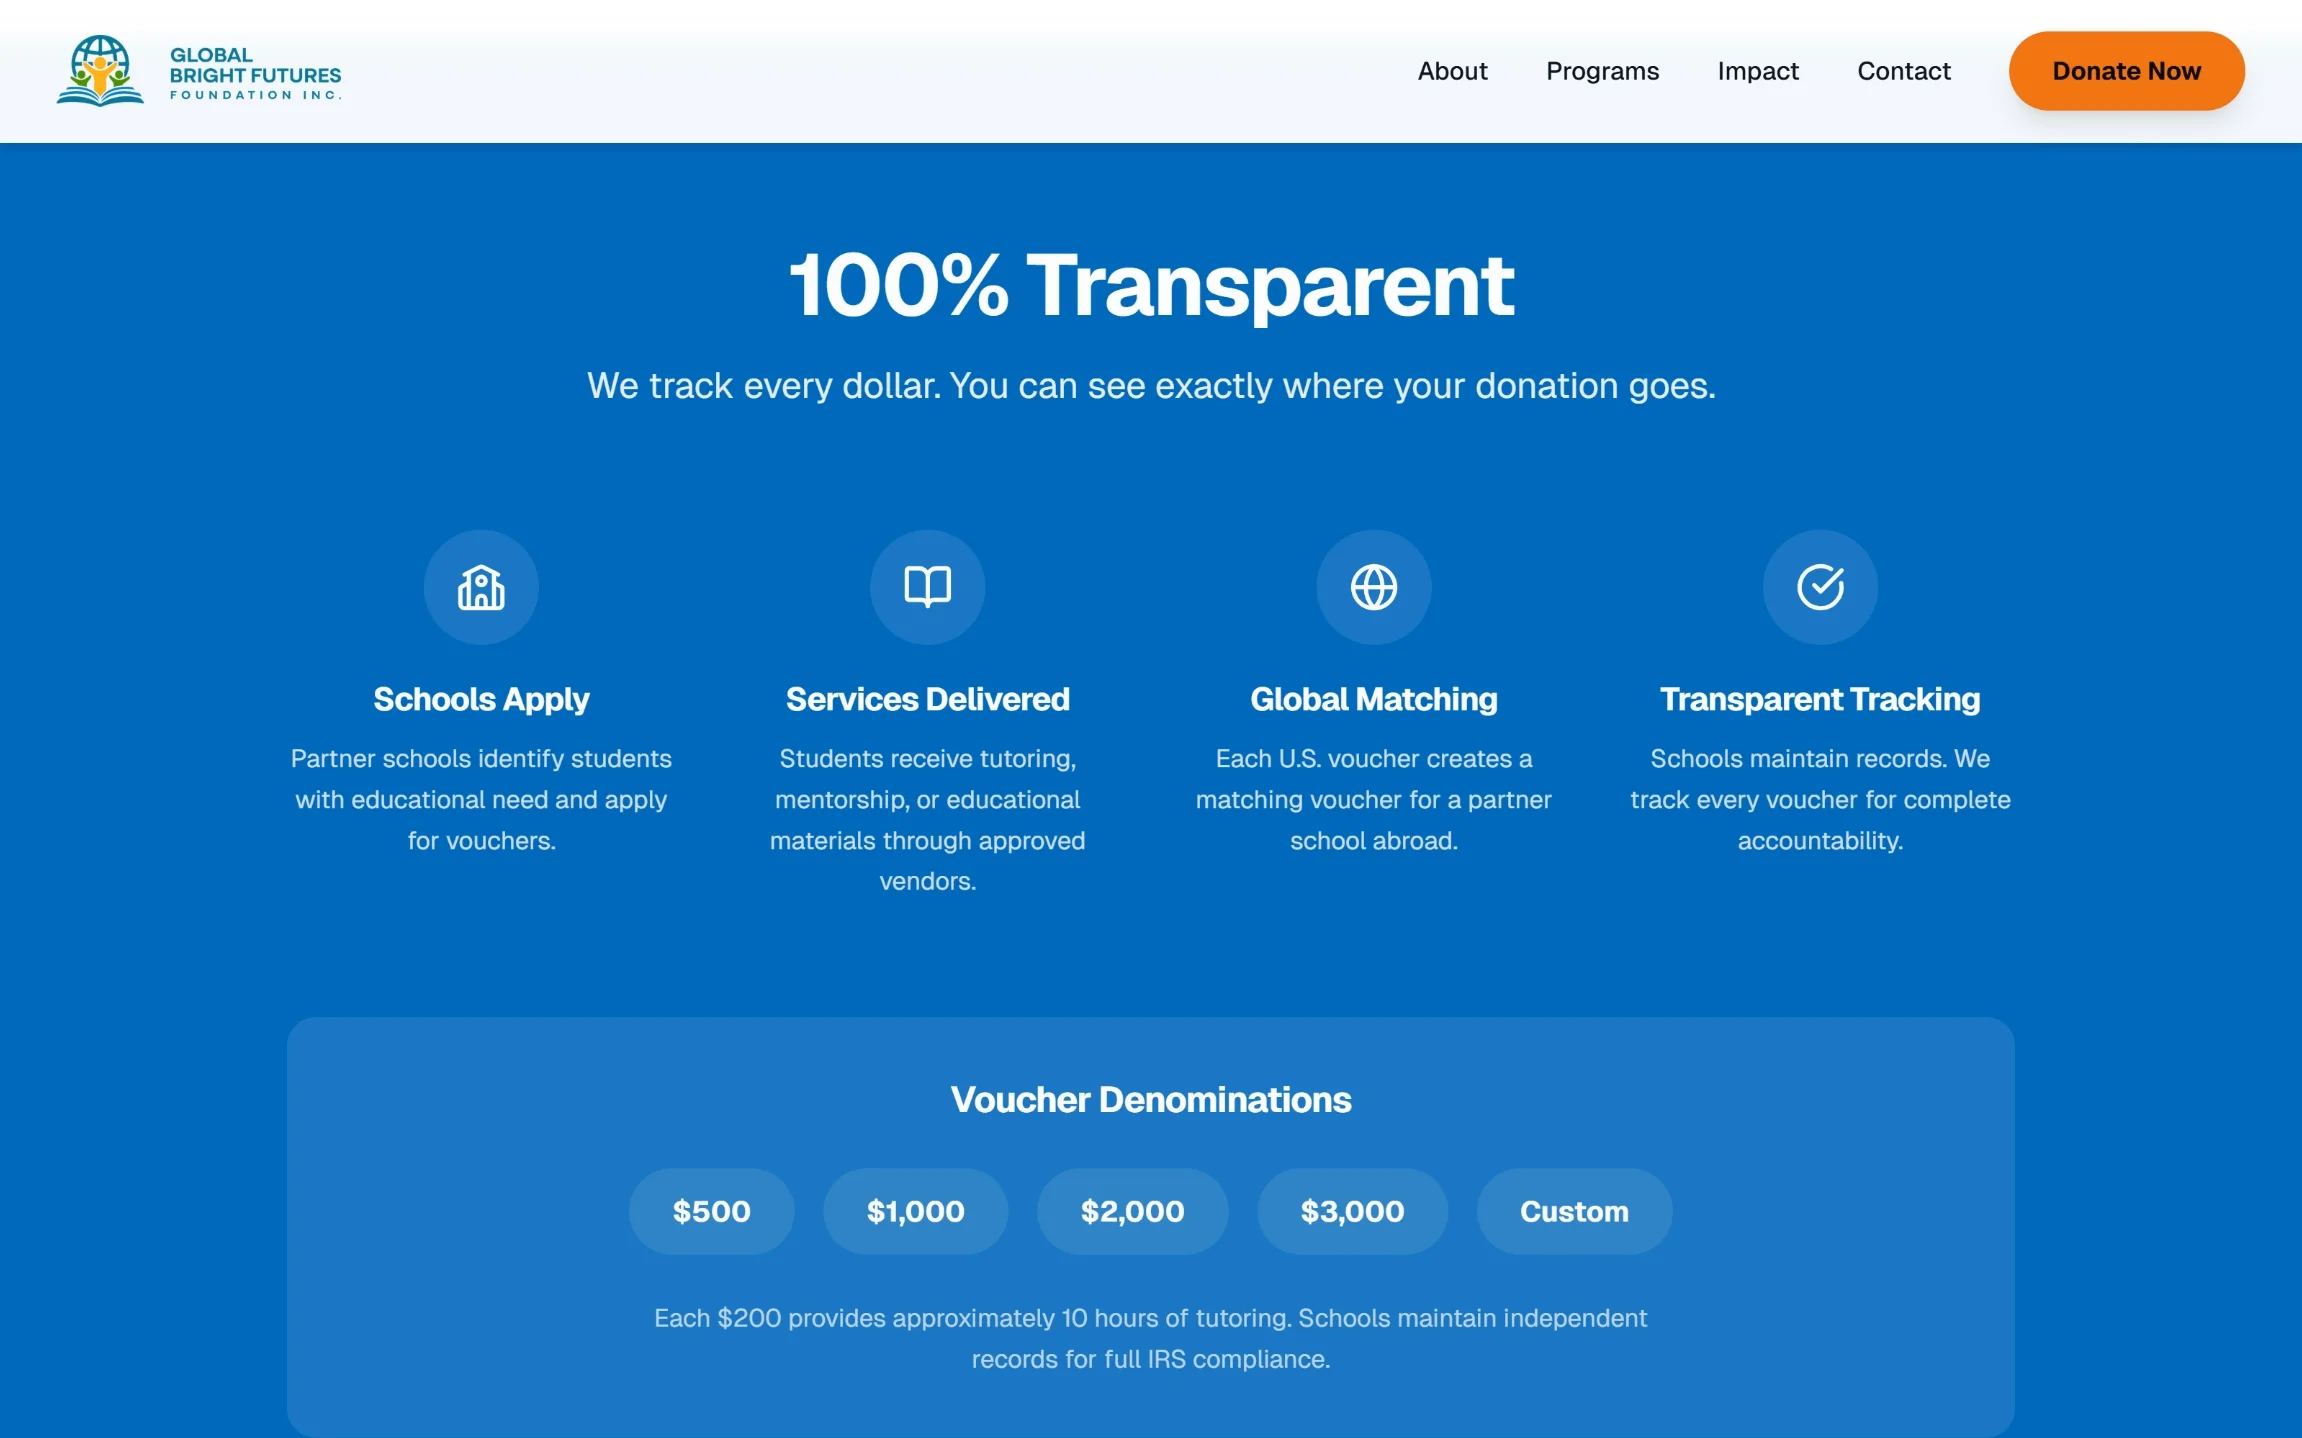Image resolution: width=2302 pixels, height=1438 pixels.
Task: Navigate to Impact in navbar
Action: 1757,71
